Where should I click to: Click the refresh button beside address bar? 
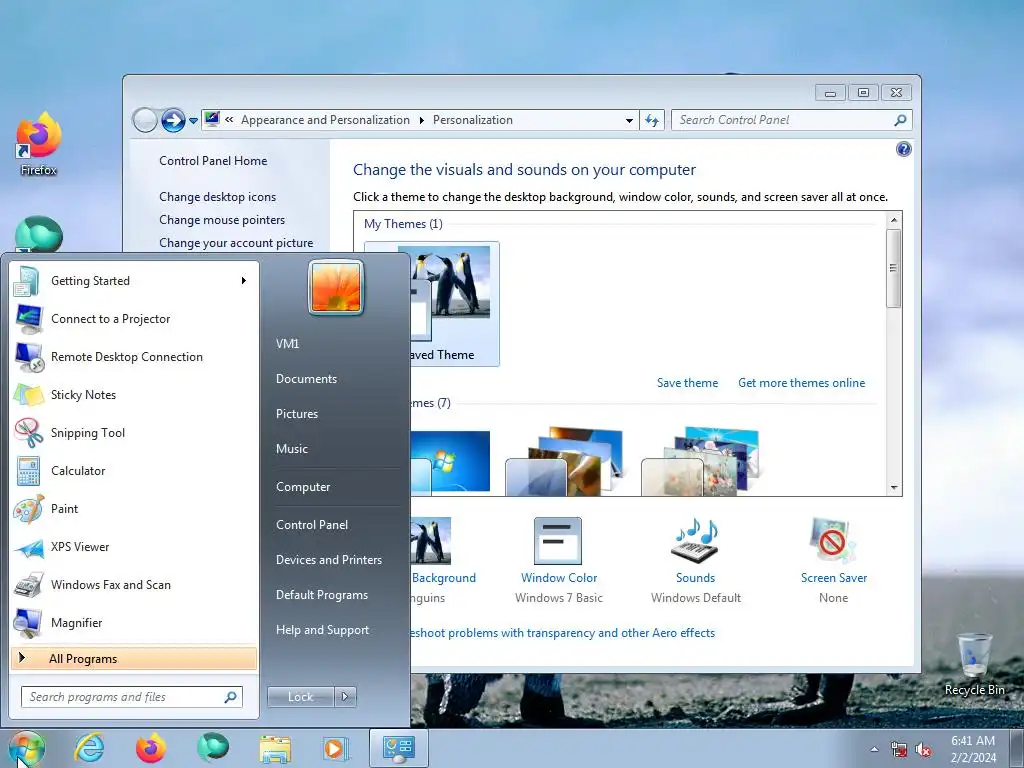[652, 120]
